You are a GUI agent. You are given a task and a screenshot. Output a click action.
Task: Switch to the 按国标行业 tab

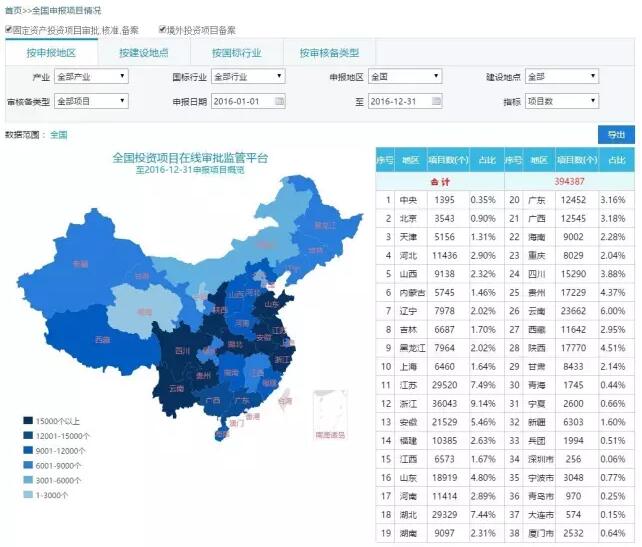point(236,53)
